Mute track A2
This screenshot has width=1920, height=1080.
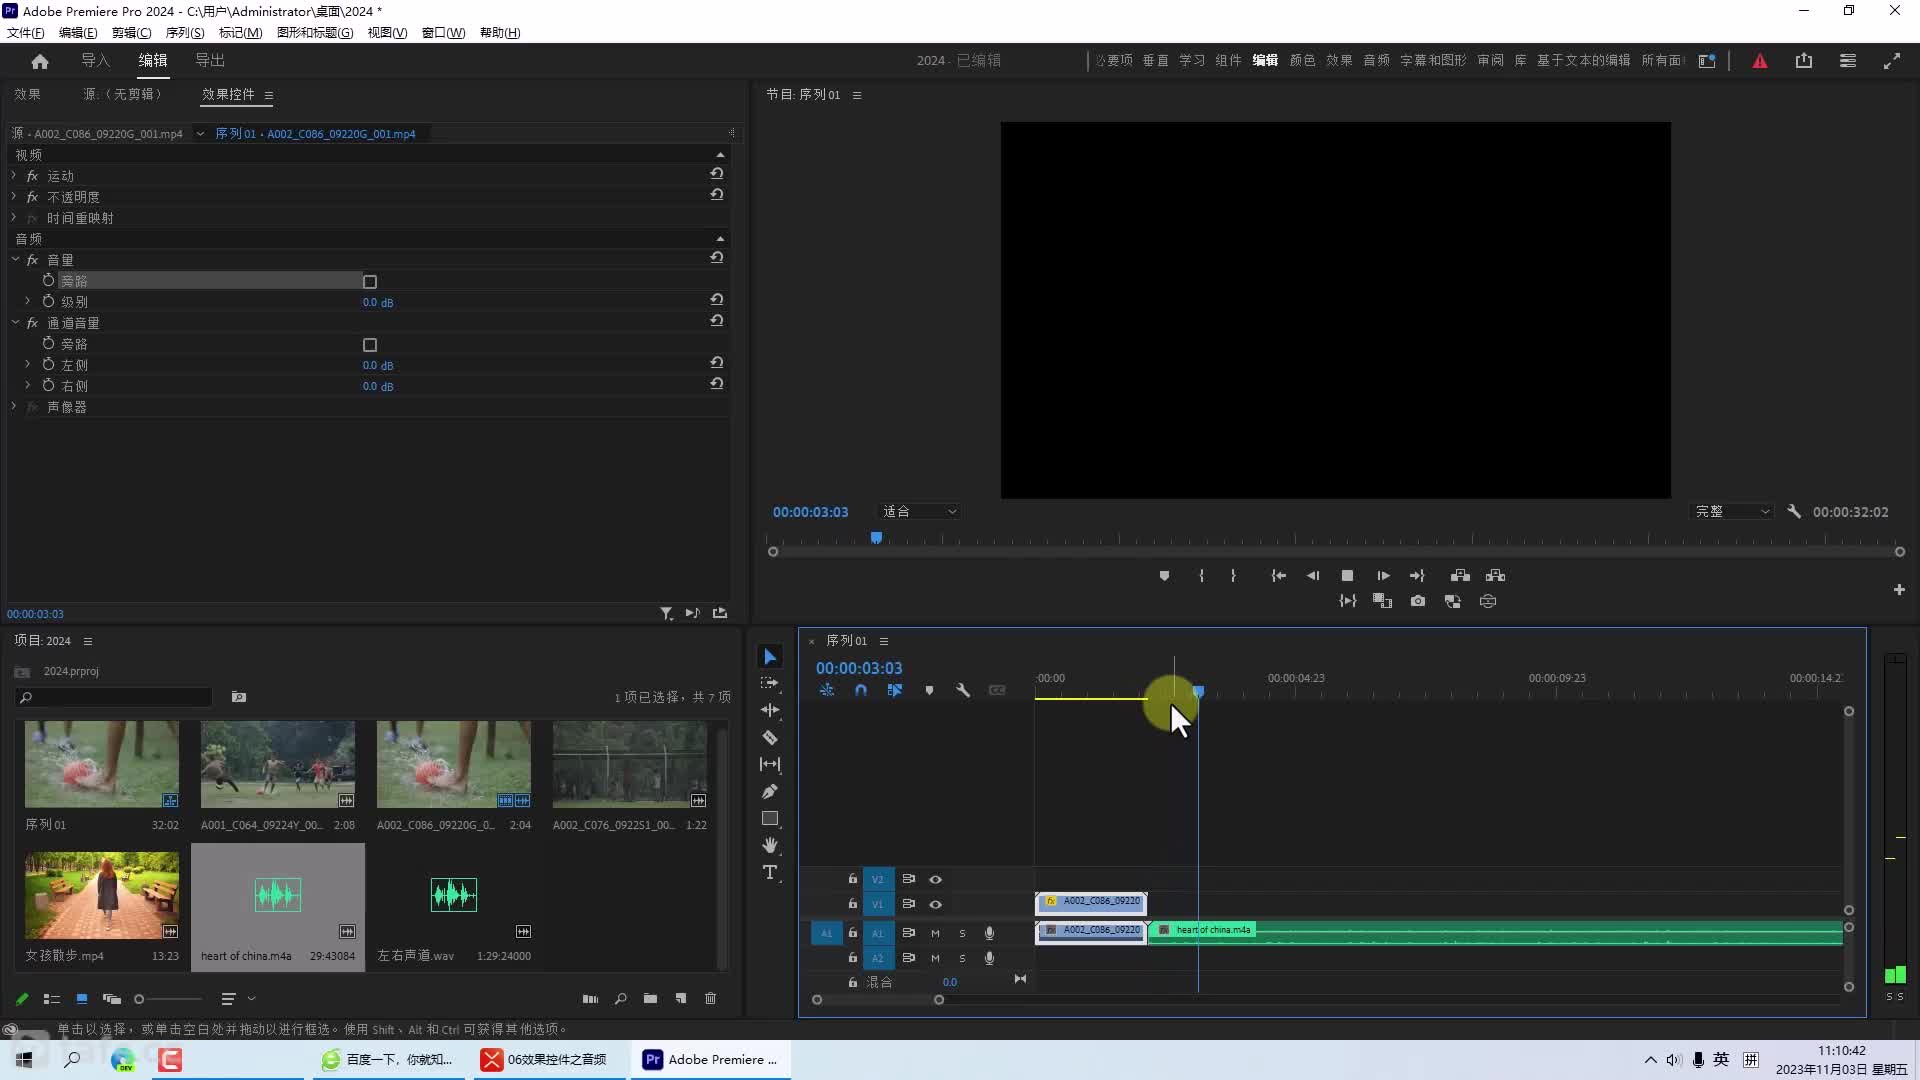point(935,958)
